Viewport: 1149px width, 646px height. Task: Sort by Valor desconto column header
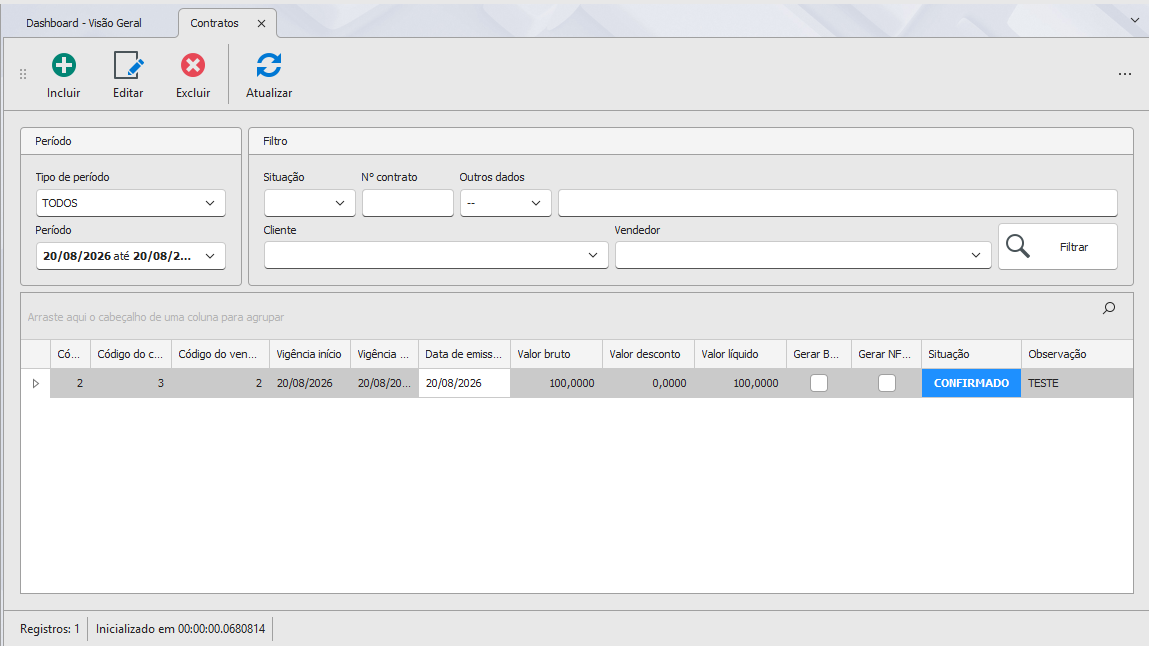pos(648,354)
